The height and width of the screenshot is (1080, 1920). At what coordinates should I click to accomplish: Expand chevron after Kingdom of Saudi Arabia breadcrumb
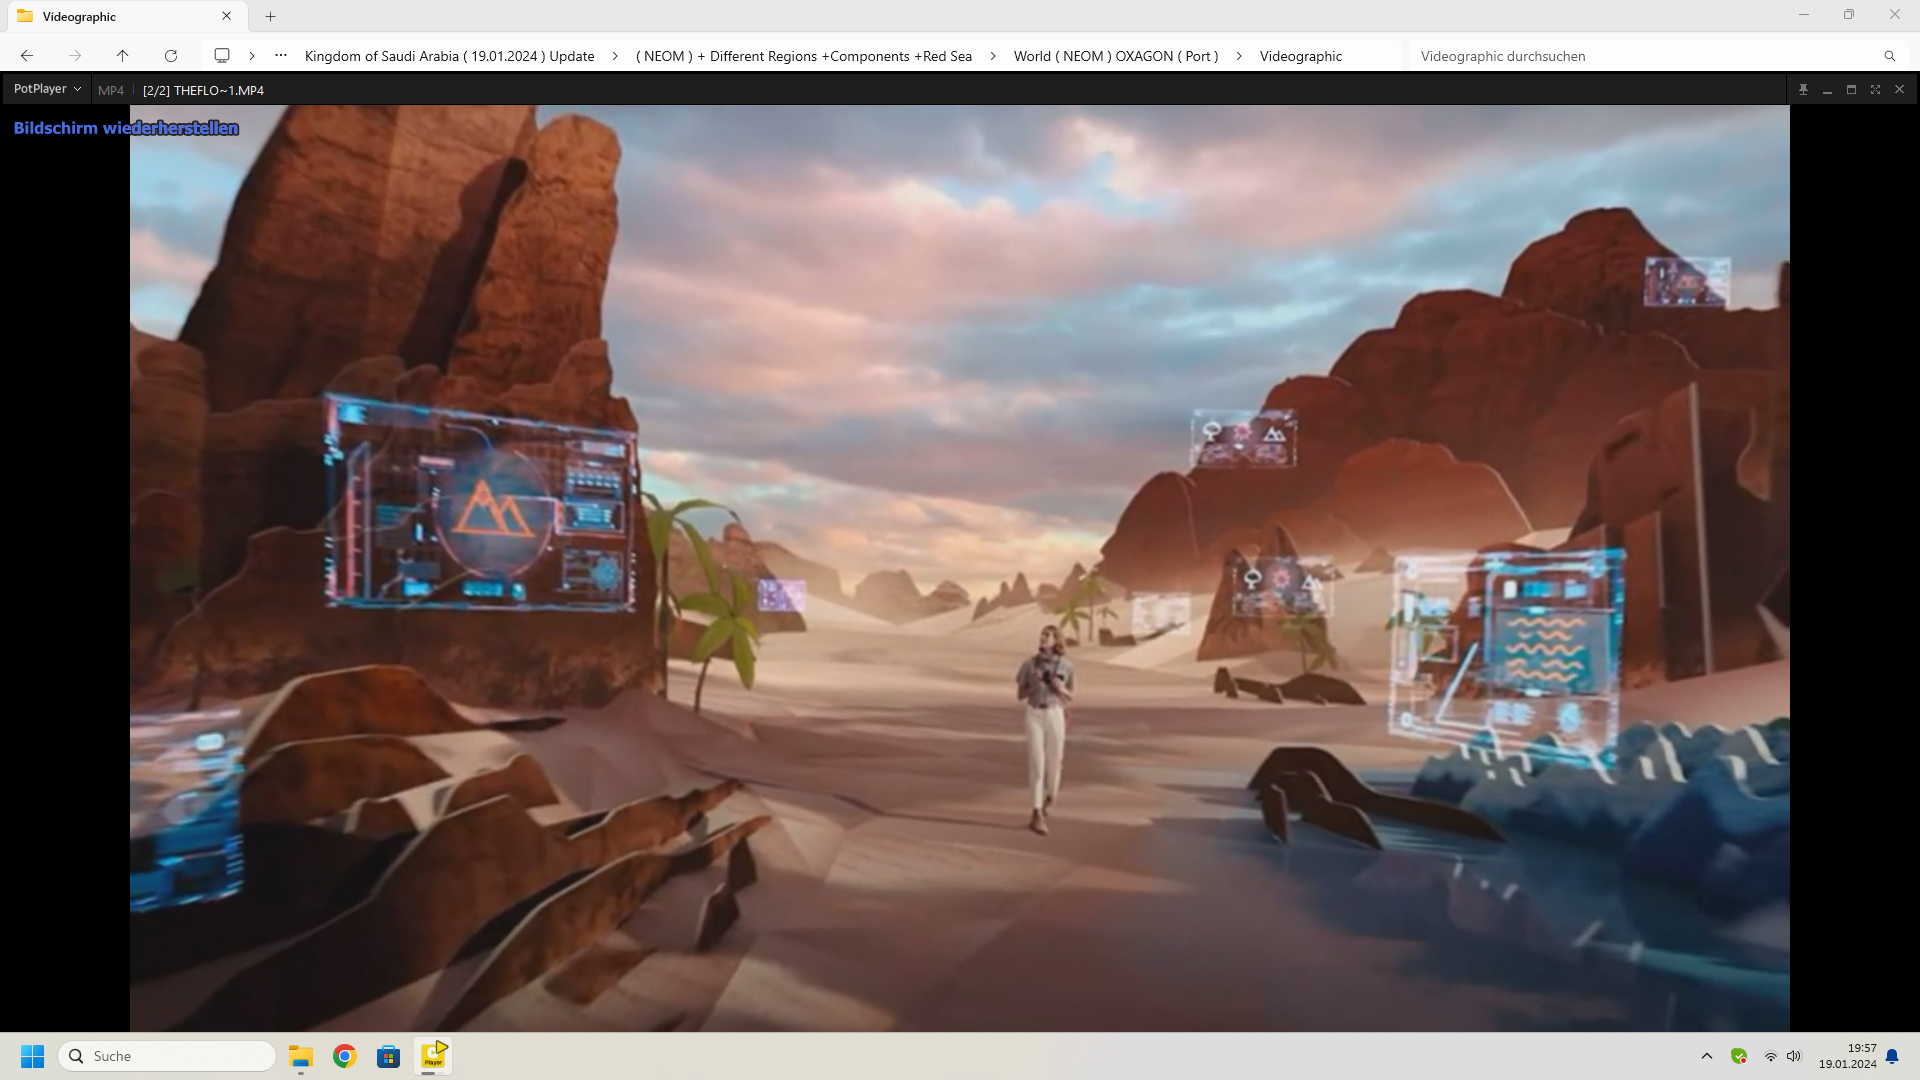coord(615,56)
